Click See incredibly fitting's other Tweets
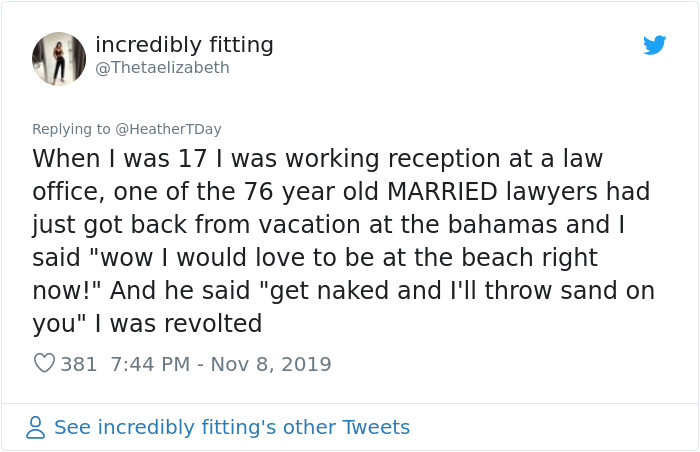This screenshot has height=452, width=700. click(231, 427)
